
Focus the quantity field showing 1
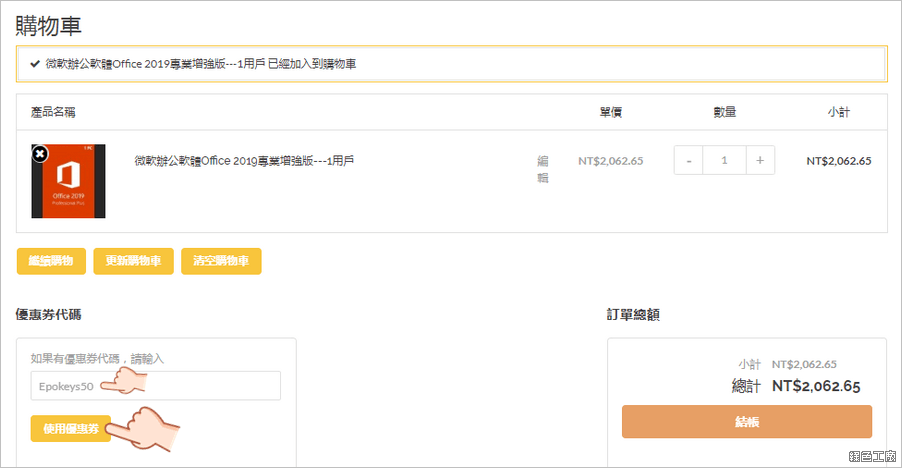(724, 160)
